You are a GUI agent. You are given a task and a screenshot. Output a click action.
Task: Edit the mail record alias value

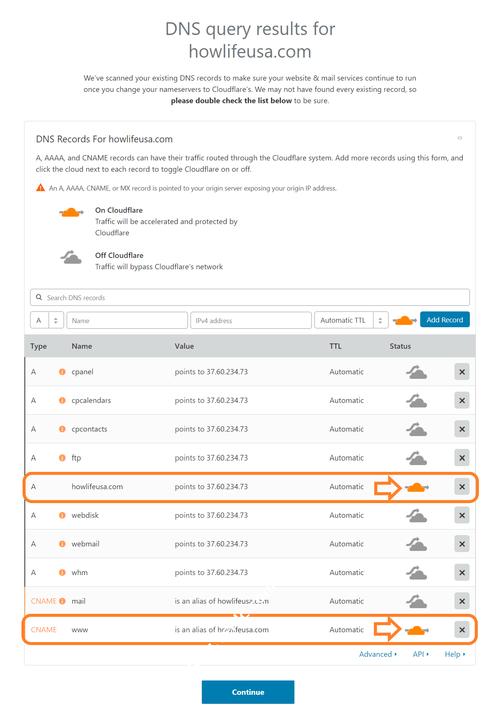pos(221,601)
